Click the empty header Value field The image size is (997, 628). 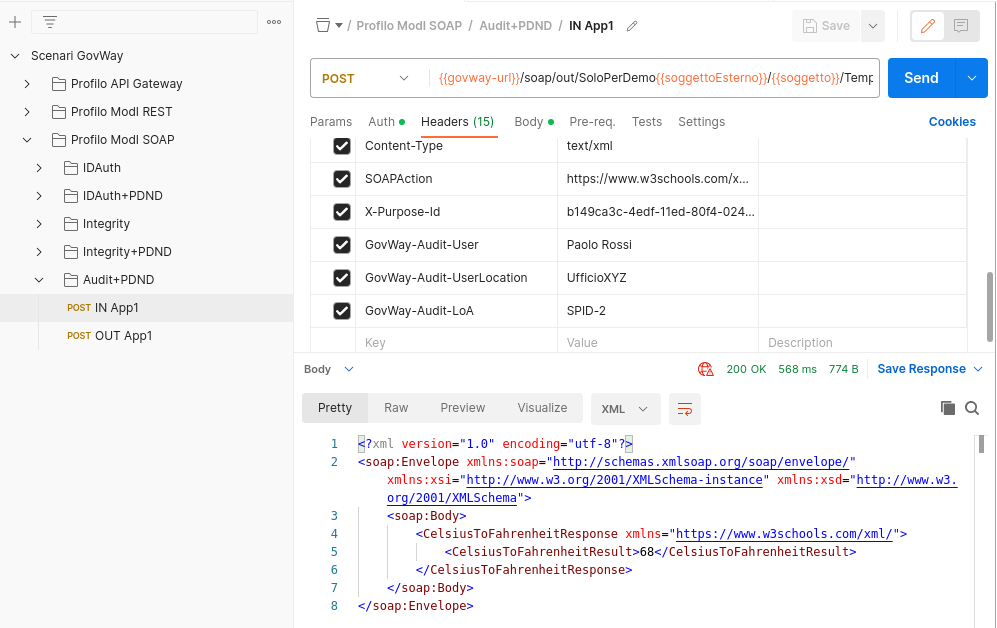tap(657, 343)
